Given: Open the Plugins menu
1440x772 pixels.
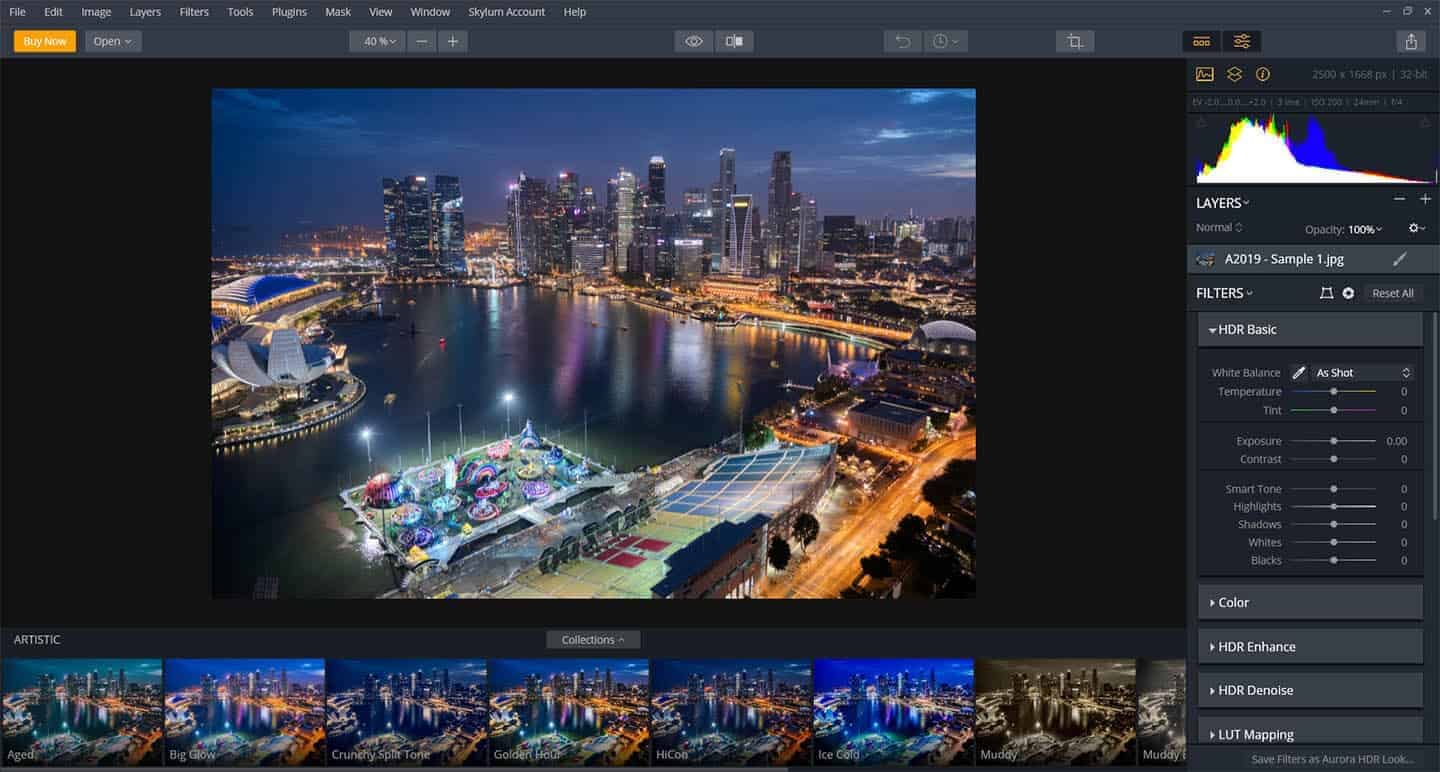Looking at the screenshot, I should pos(289,12).
